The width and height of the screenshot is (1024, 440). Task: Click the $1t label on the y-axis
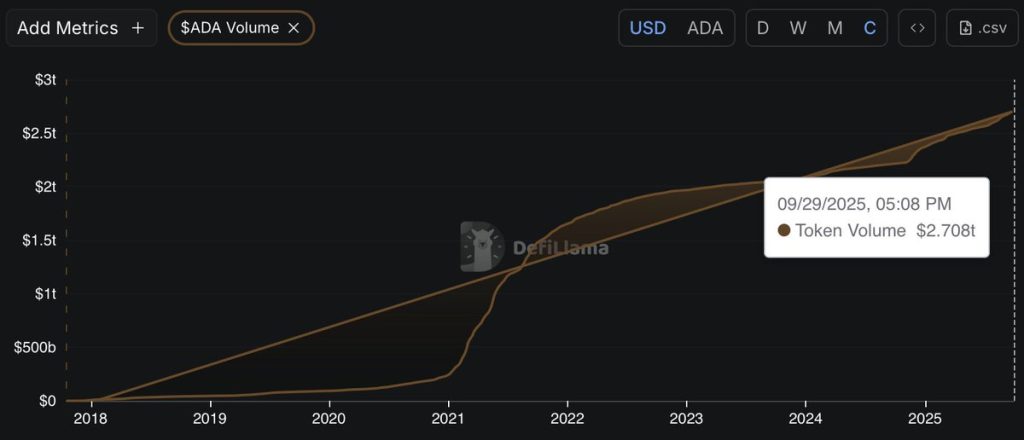click(44, 294)
